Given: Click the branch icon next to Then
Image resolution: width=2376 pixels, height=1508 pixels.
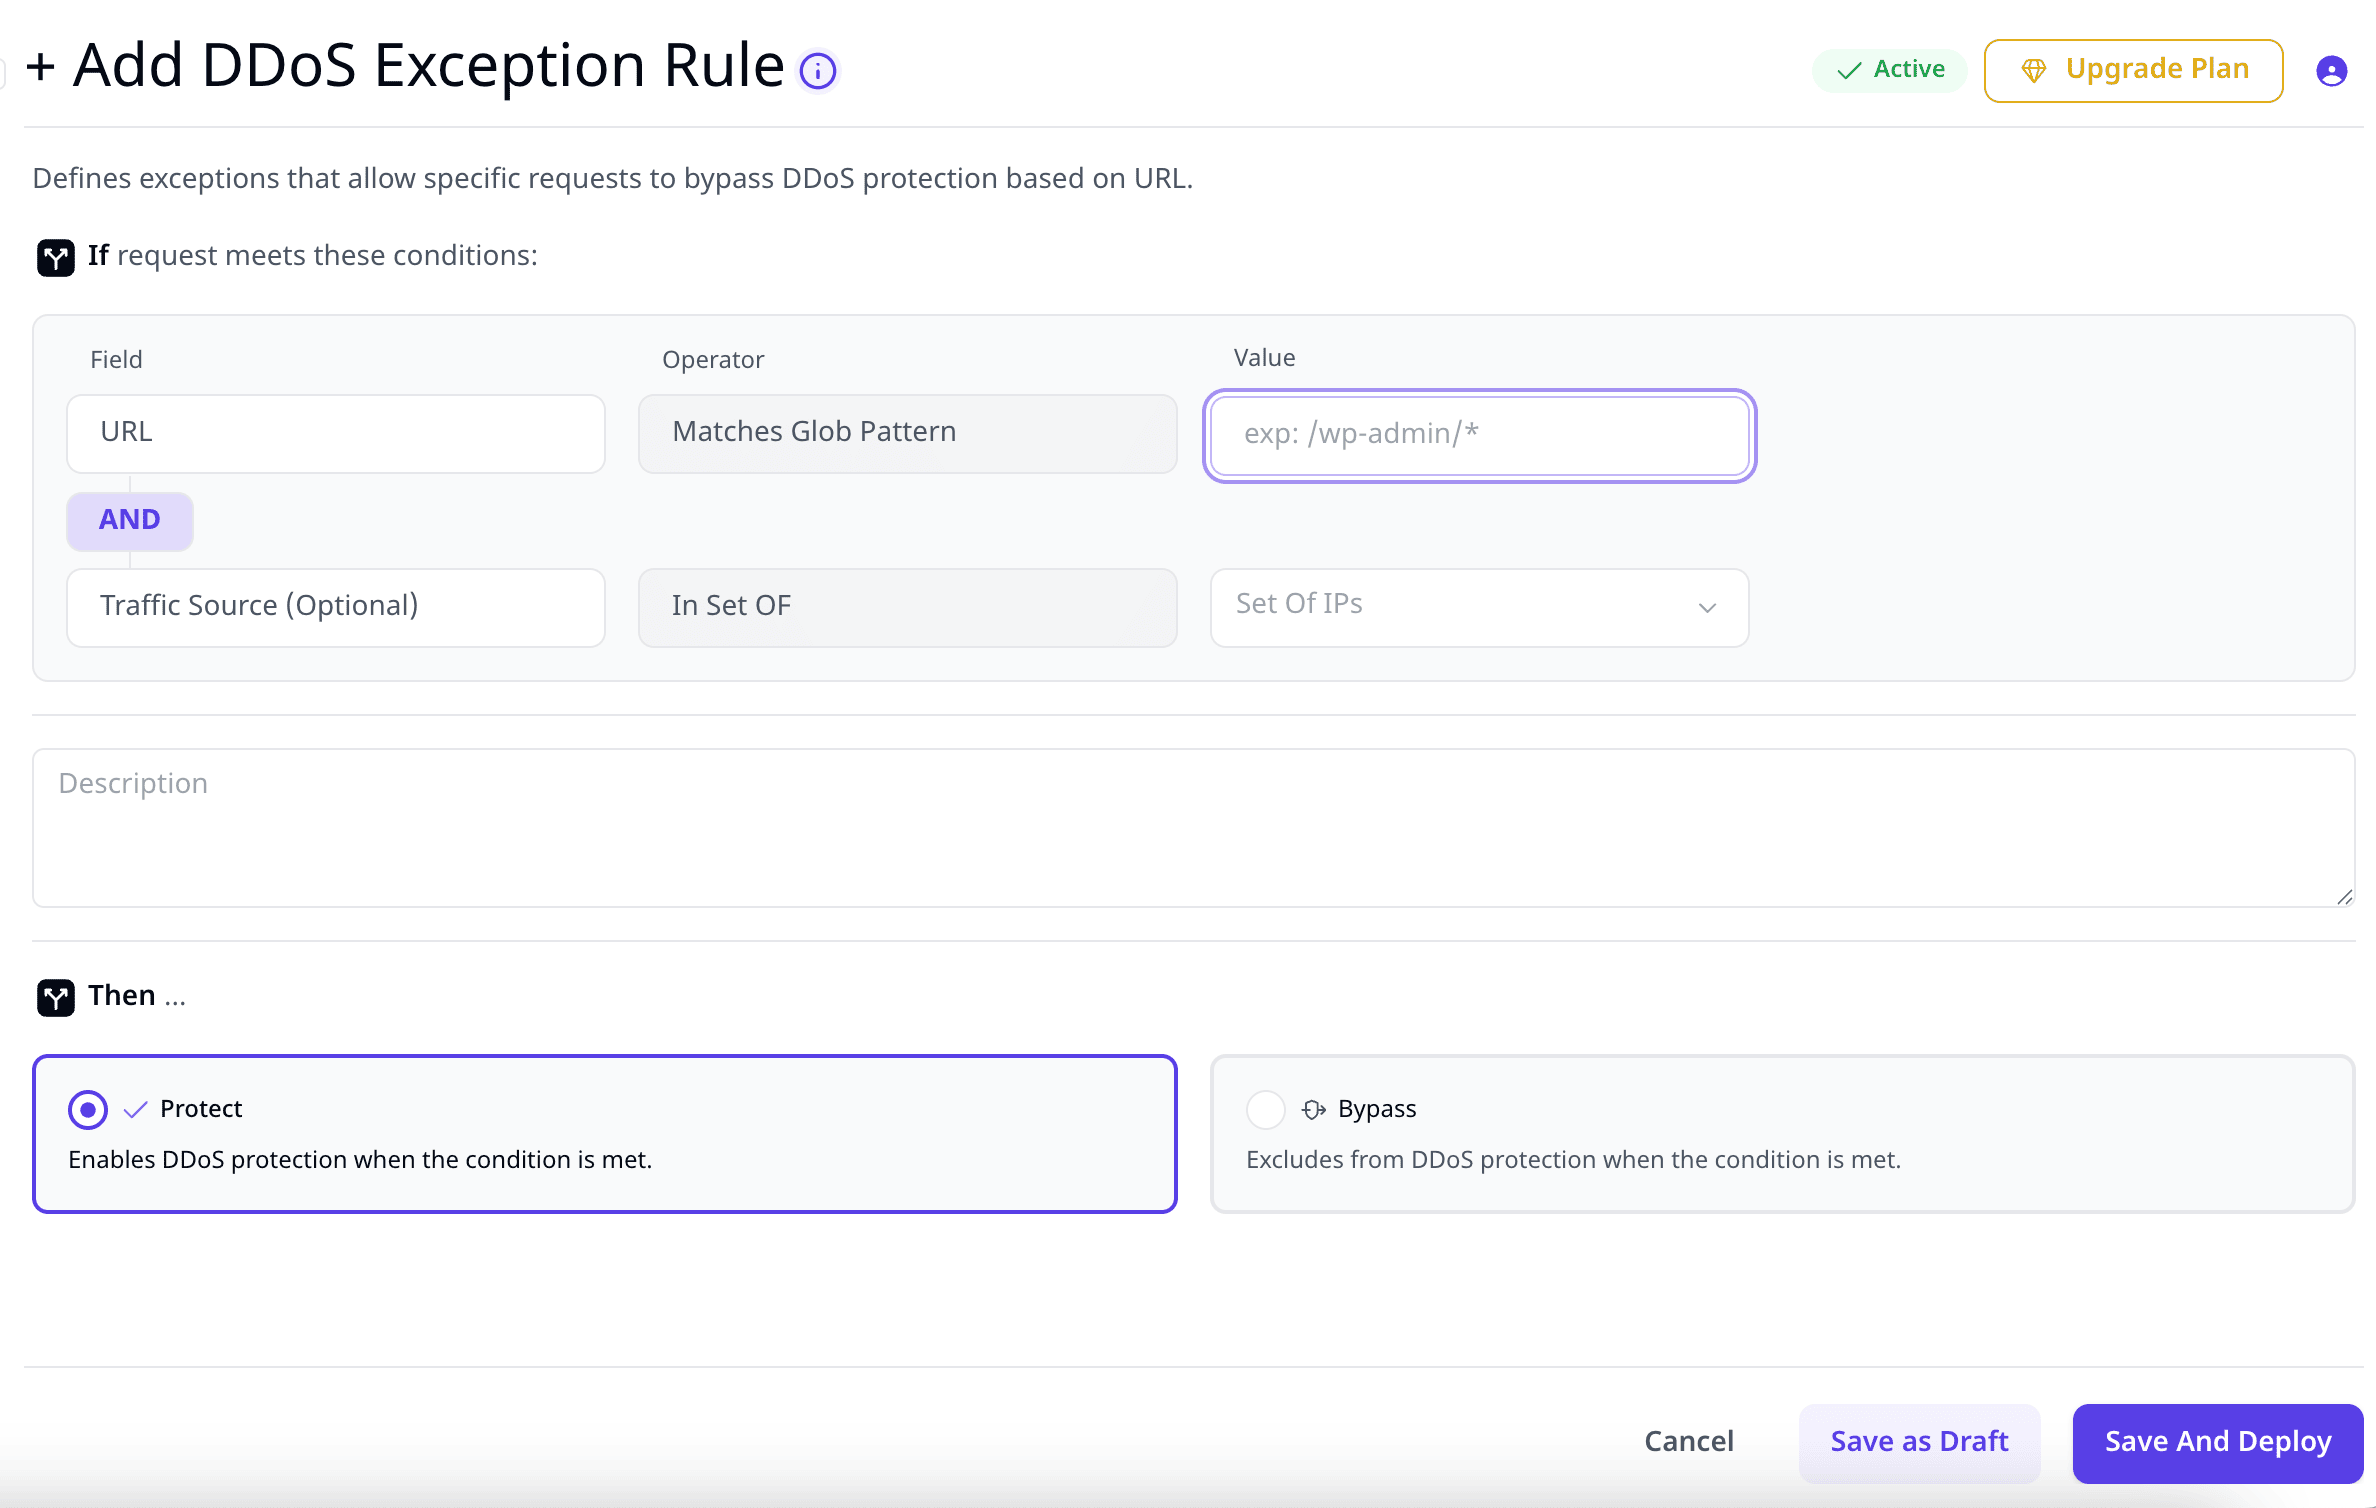Looking at the screenshot, I should click(x=56, y=997).
